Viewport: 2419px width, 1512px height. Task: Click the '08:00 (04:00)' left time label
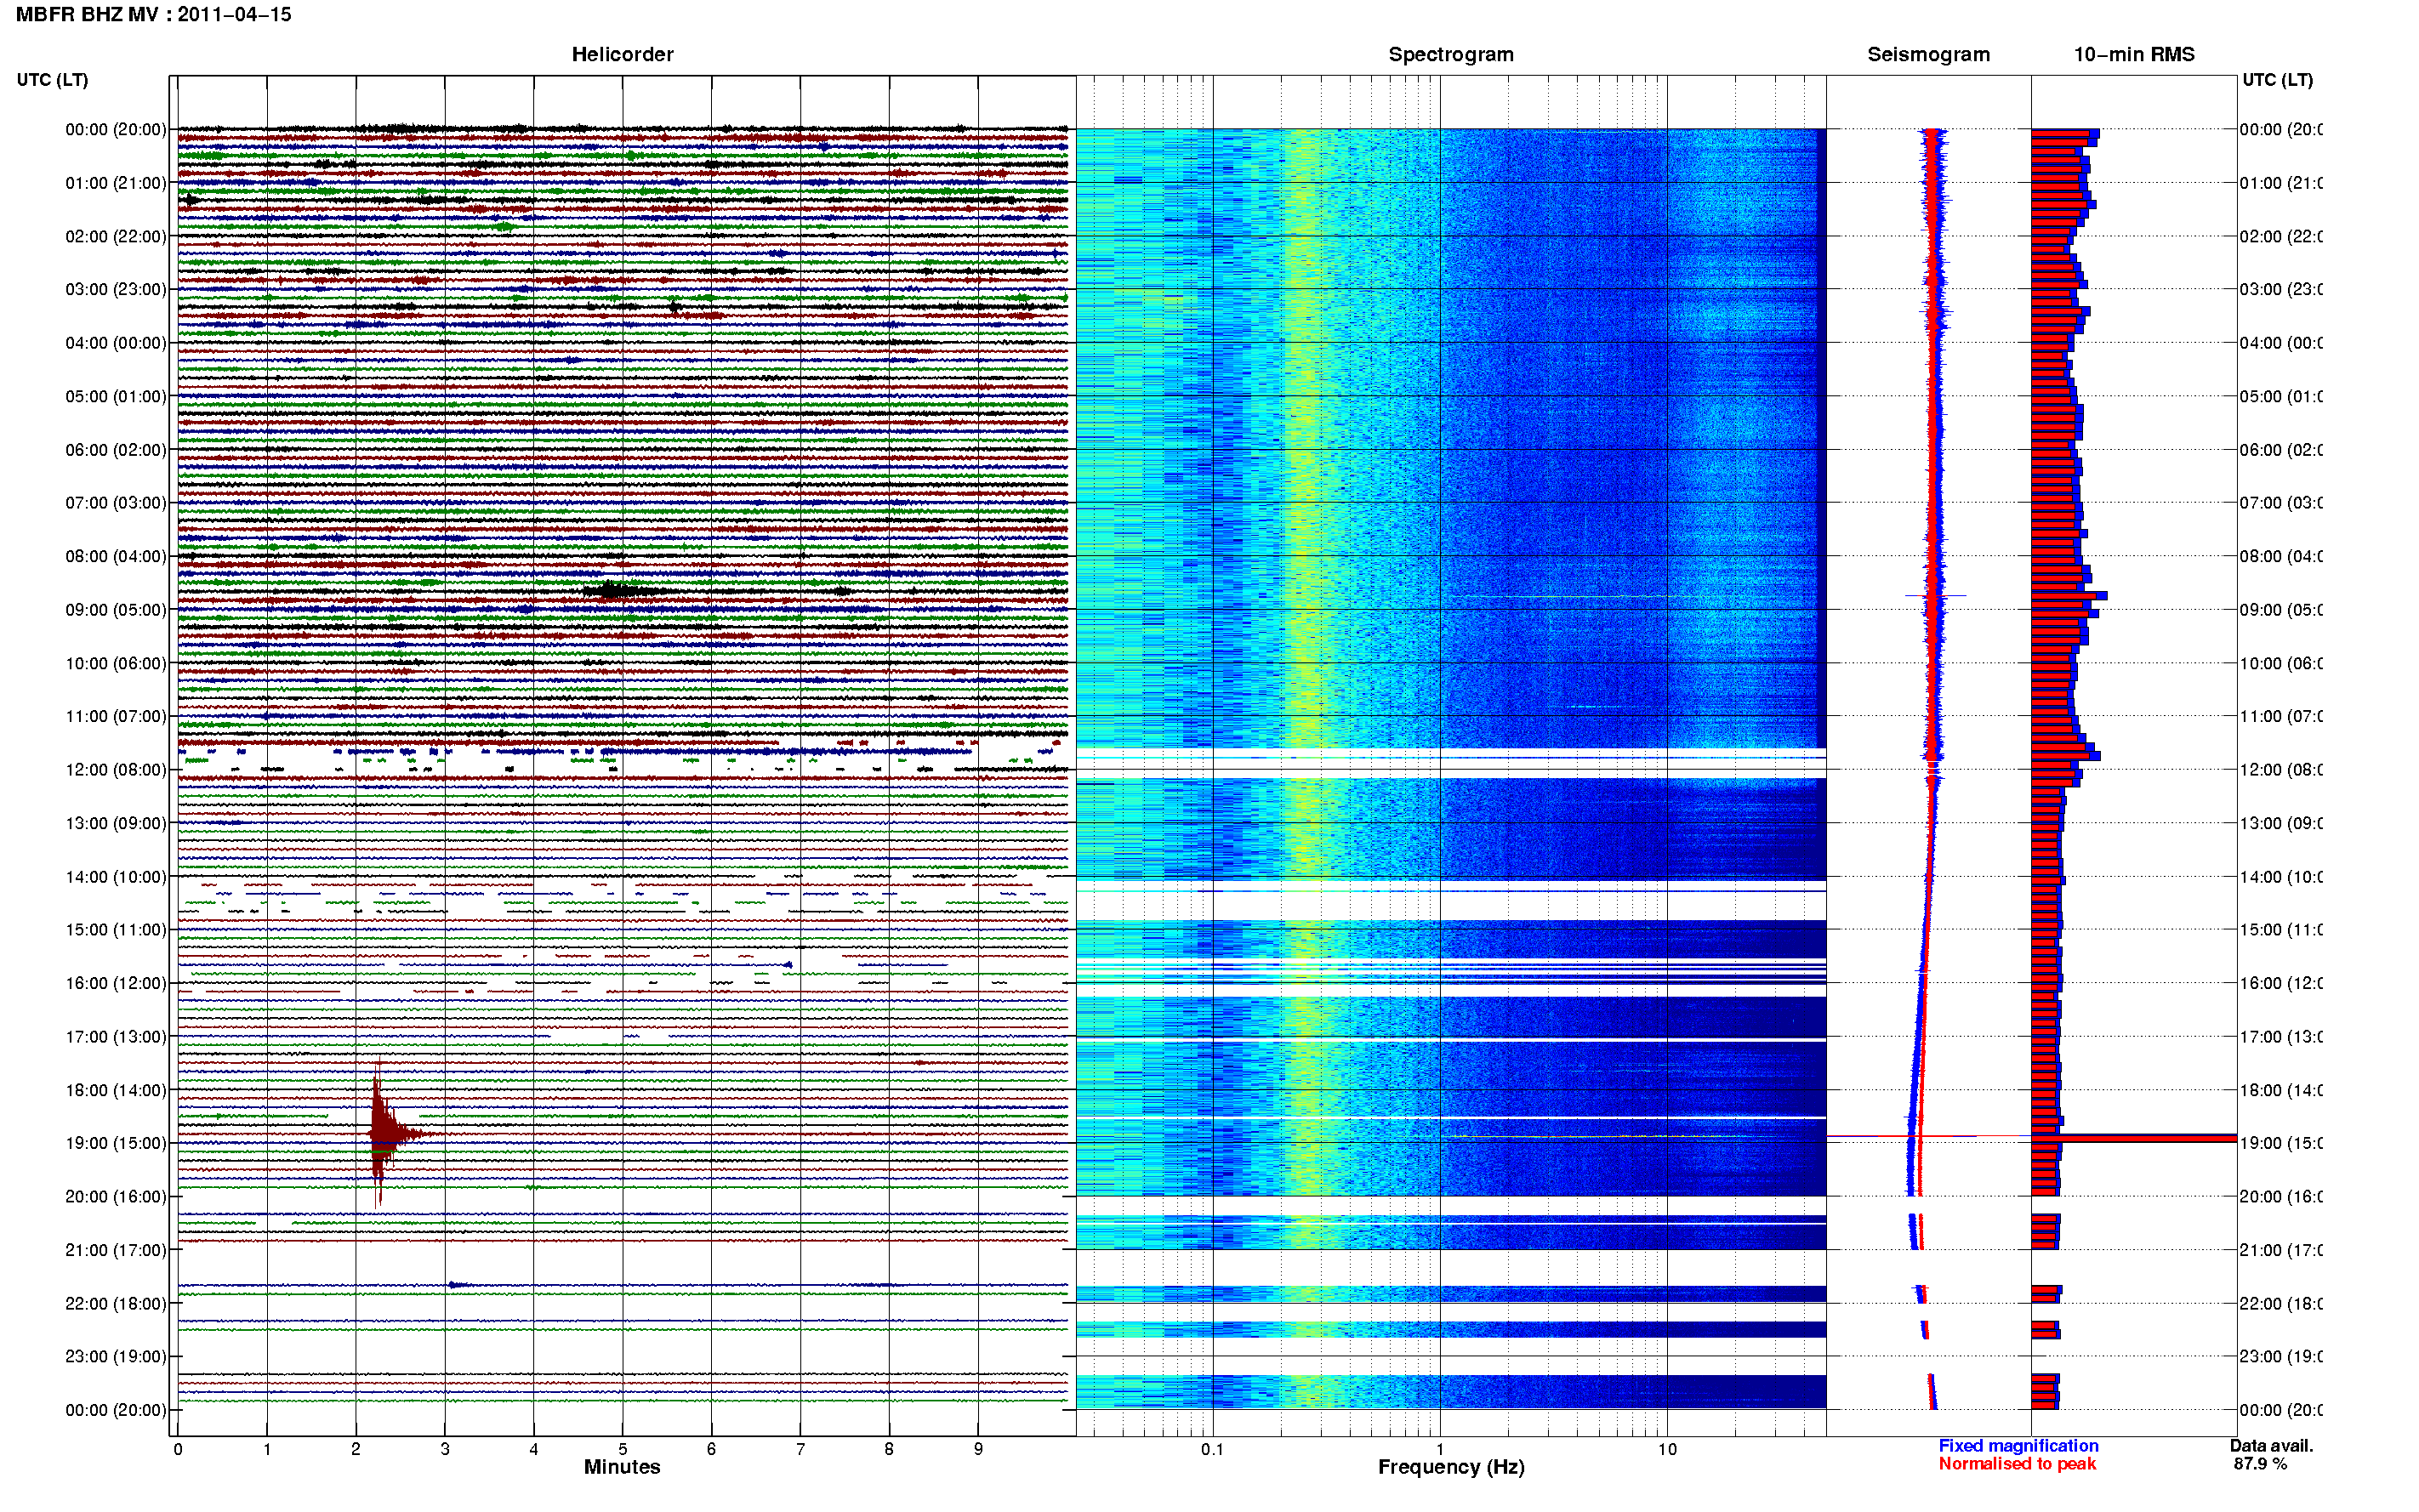click(x=115, y=556)
